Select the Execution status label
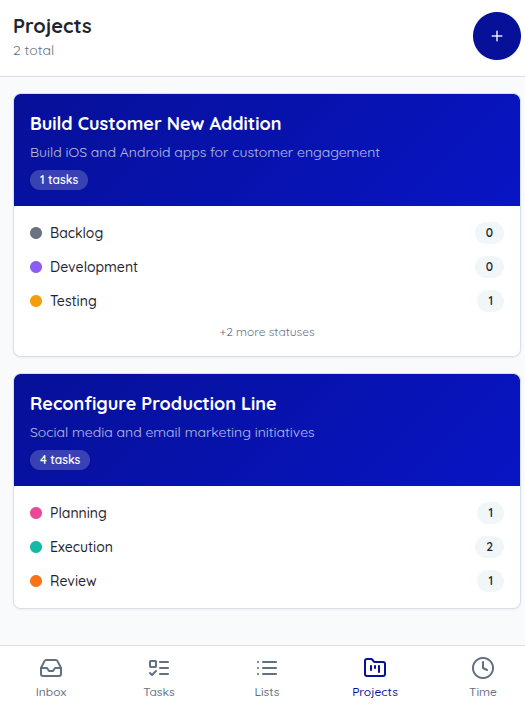The image size is (525, 706). pyautogui.click(x=81, y=547)
